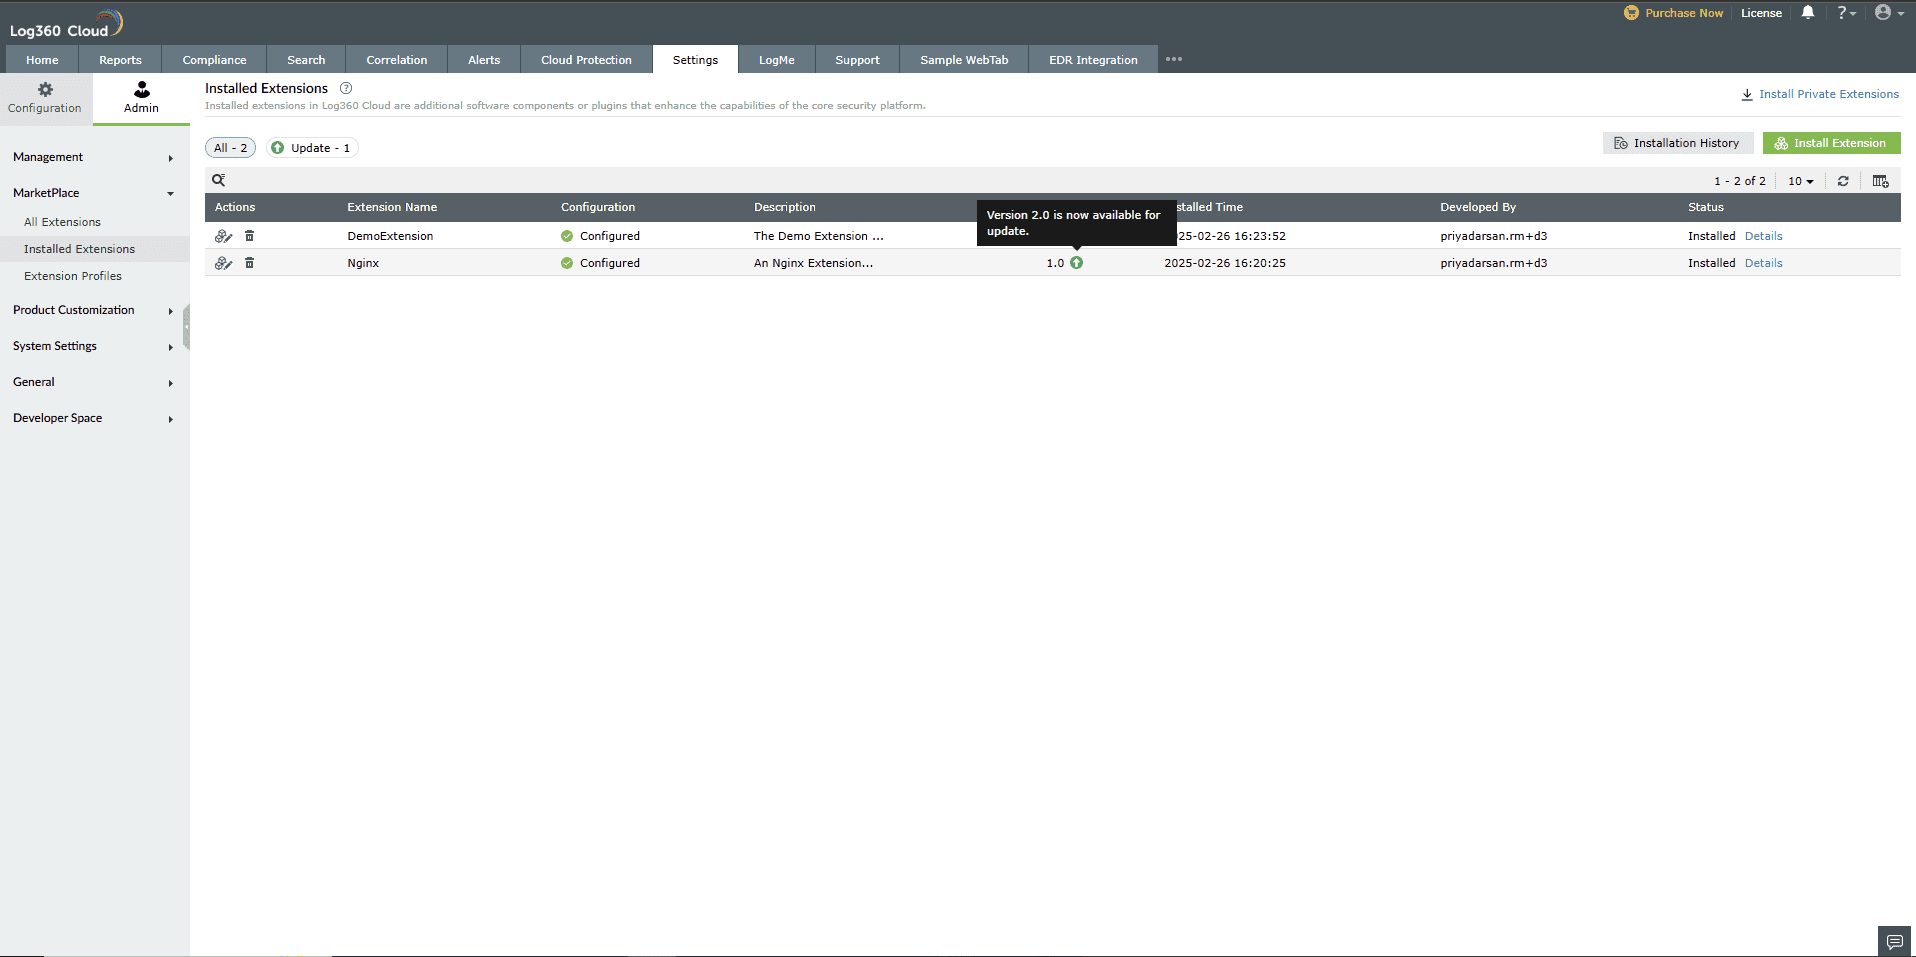This screenshot has height=957, width=1916.
Task: Click the Status column header
Action: tap(1706, 207)
